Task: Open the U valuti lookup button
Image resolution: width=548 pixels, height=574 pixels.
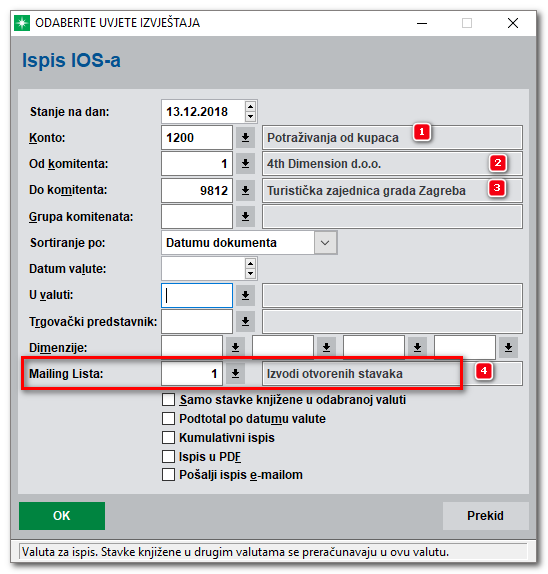Action: pos(245,295)
